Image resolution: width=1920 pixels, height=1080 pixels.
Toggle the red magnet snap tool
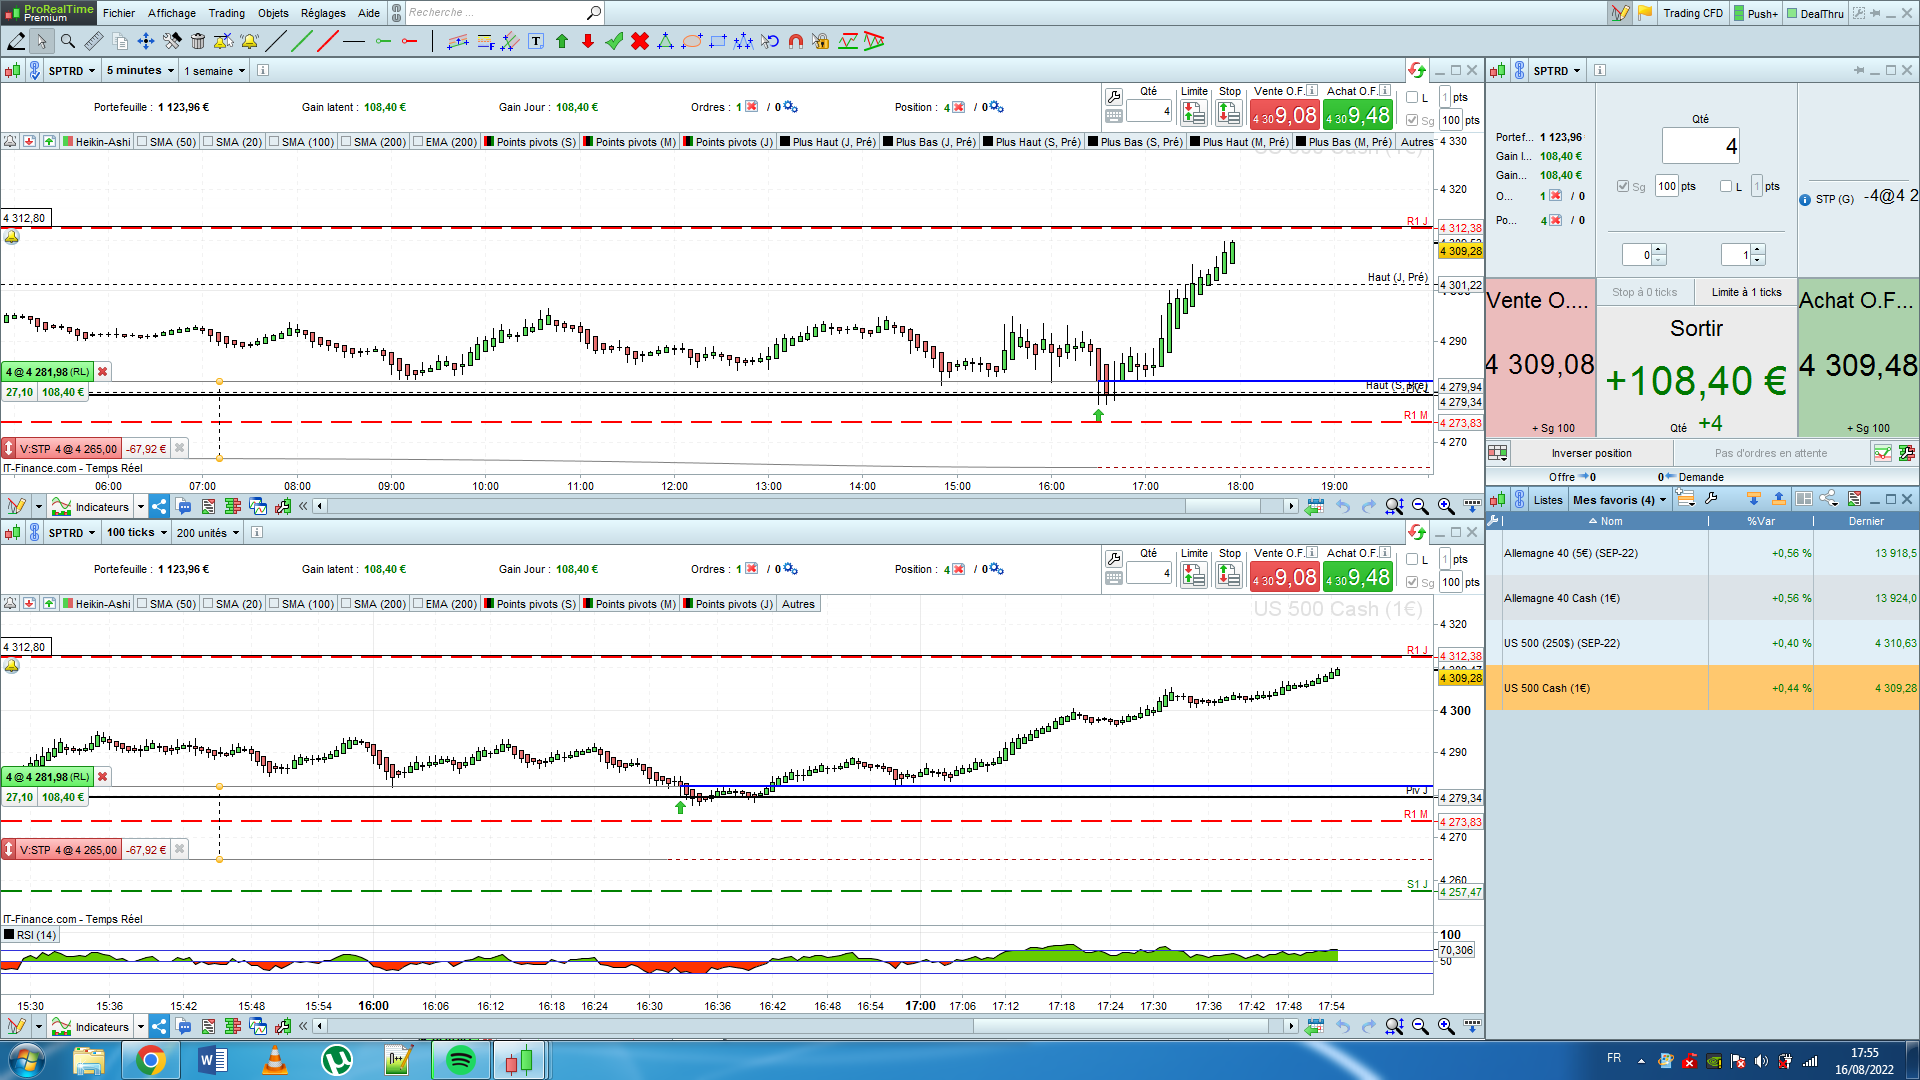796,41
